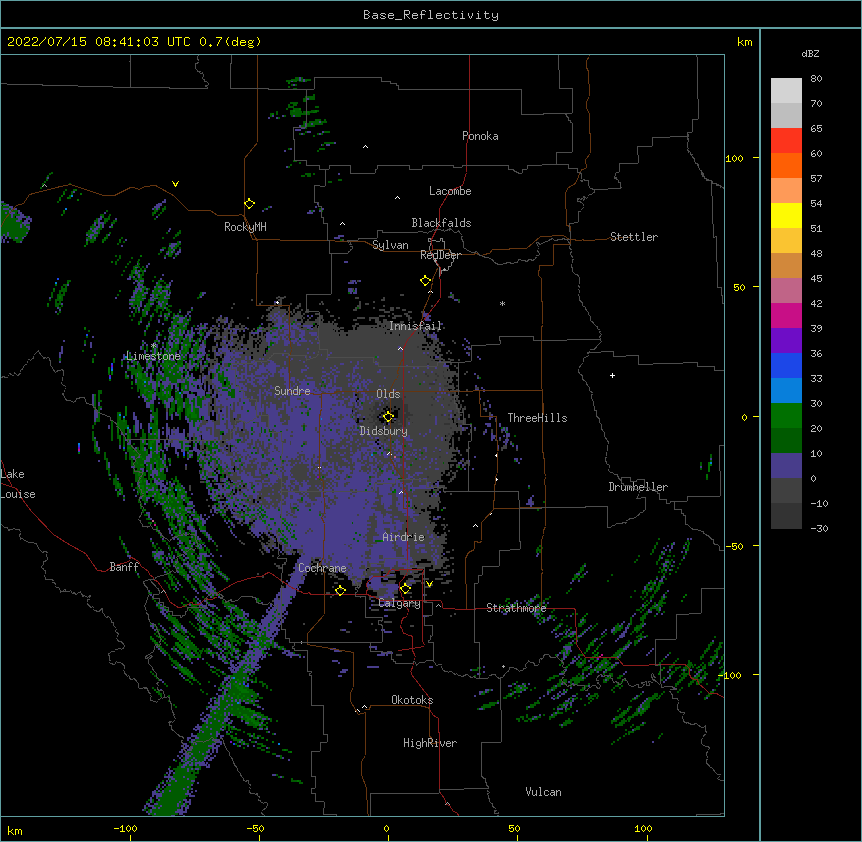Select the -50 tick on the right axis
Viewport: 862px width, 842px height.
pyautogui.click(x=734, y=546)
